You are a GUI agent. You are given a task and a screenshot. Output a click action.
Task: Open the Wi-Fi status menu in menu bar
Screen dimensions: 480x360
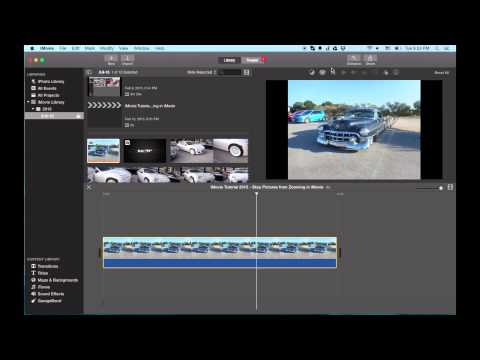(369, 48)
